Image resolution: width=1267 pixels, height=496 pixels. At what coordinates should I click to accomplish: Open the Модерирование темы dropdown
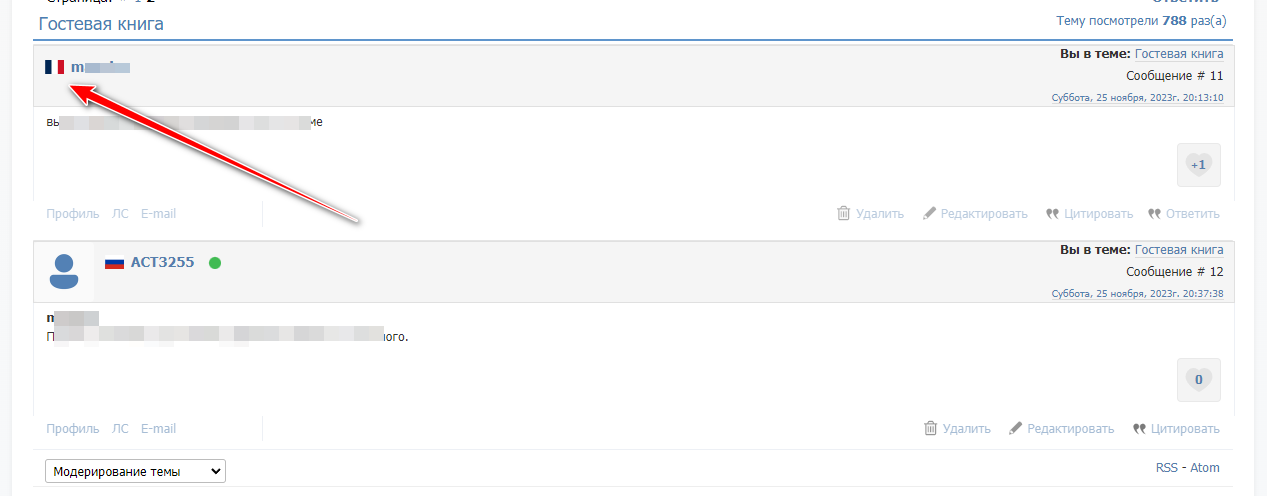[x=136, y=471]
